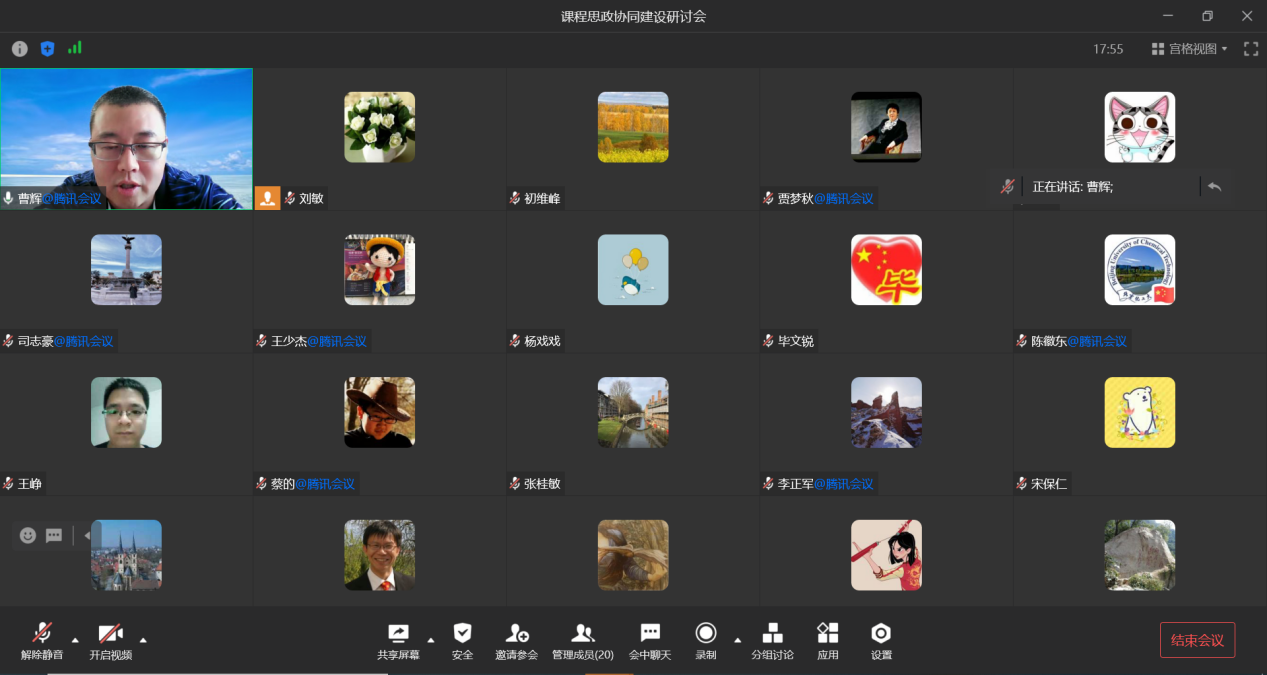The height and width of the screenshot is (675, 1267).
Task: Open the 宫格视图 layout dropdown
Action: (1189, 48)
